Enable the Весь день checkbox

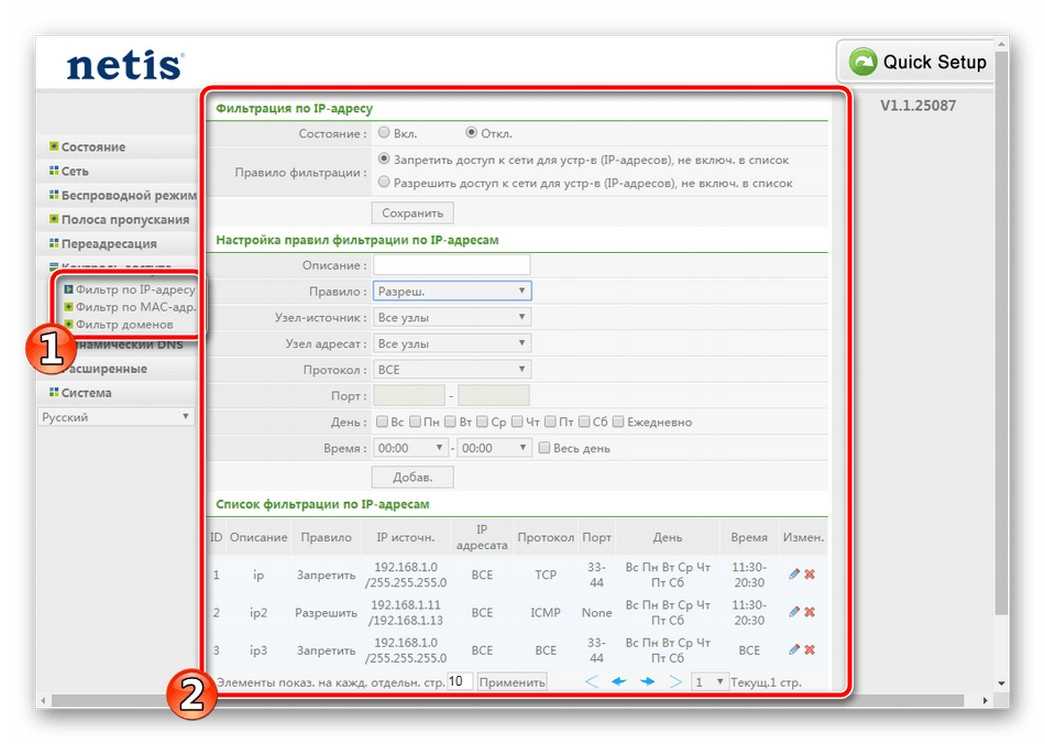click(x=544, y=448)
